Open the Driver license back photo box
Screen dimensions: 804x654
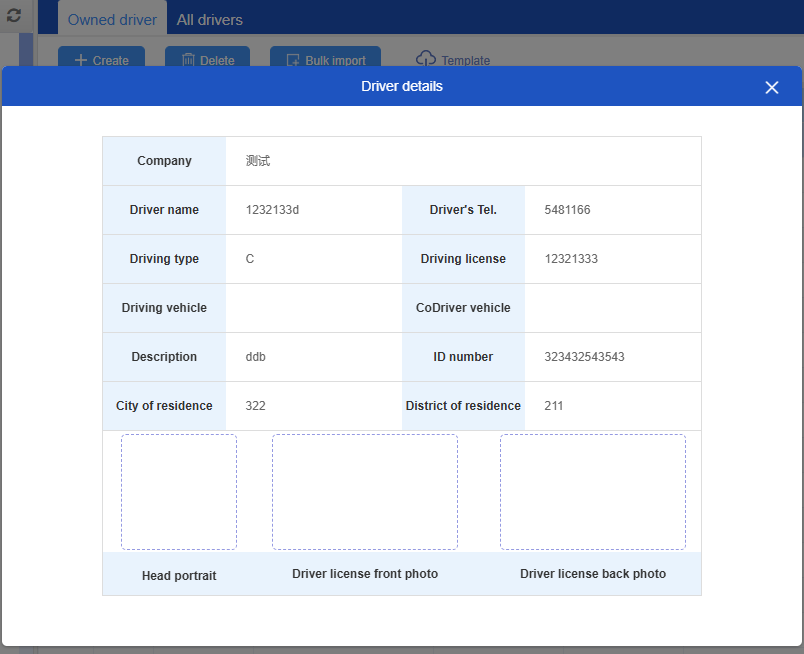click(593, 492)
